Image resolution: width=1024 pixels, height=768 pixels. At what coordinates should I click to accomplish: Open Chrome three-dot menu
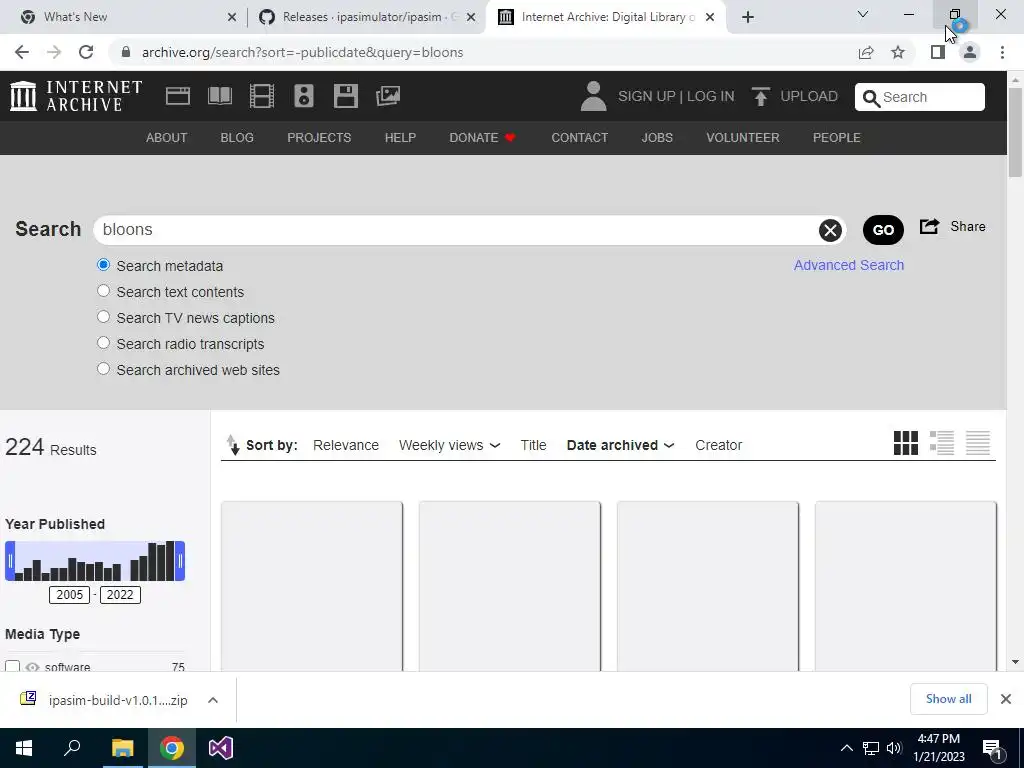point(1002,52)
